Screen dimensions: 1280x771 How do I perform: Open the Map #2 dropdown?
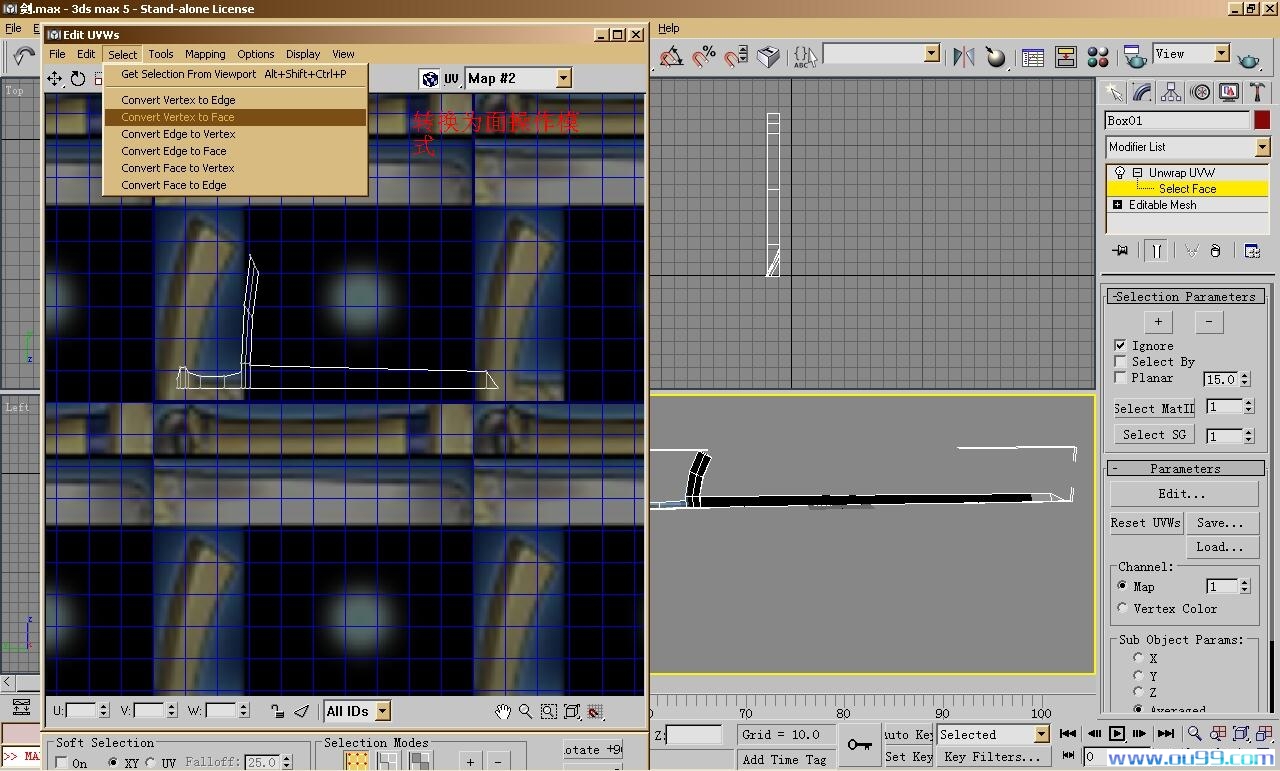563,78
